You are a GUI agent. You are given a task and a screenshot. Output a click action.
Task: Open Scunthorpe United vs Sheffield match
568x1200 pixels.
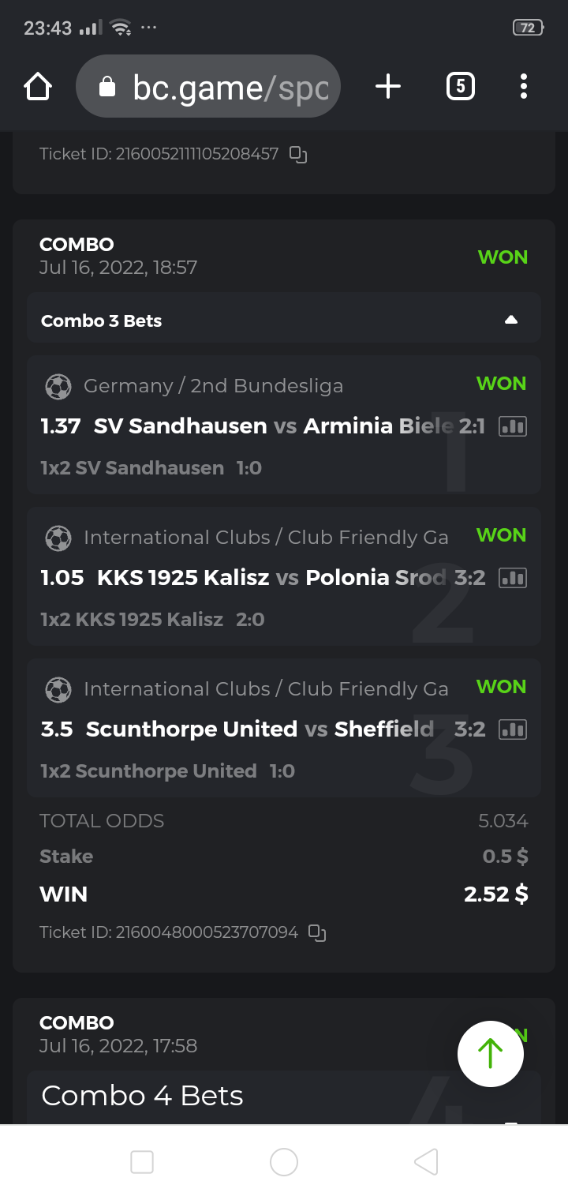tap(263, 729)
